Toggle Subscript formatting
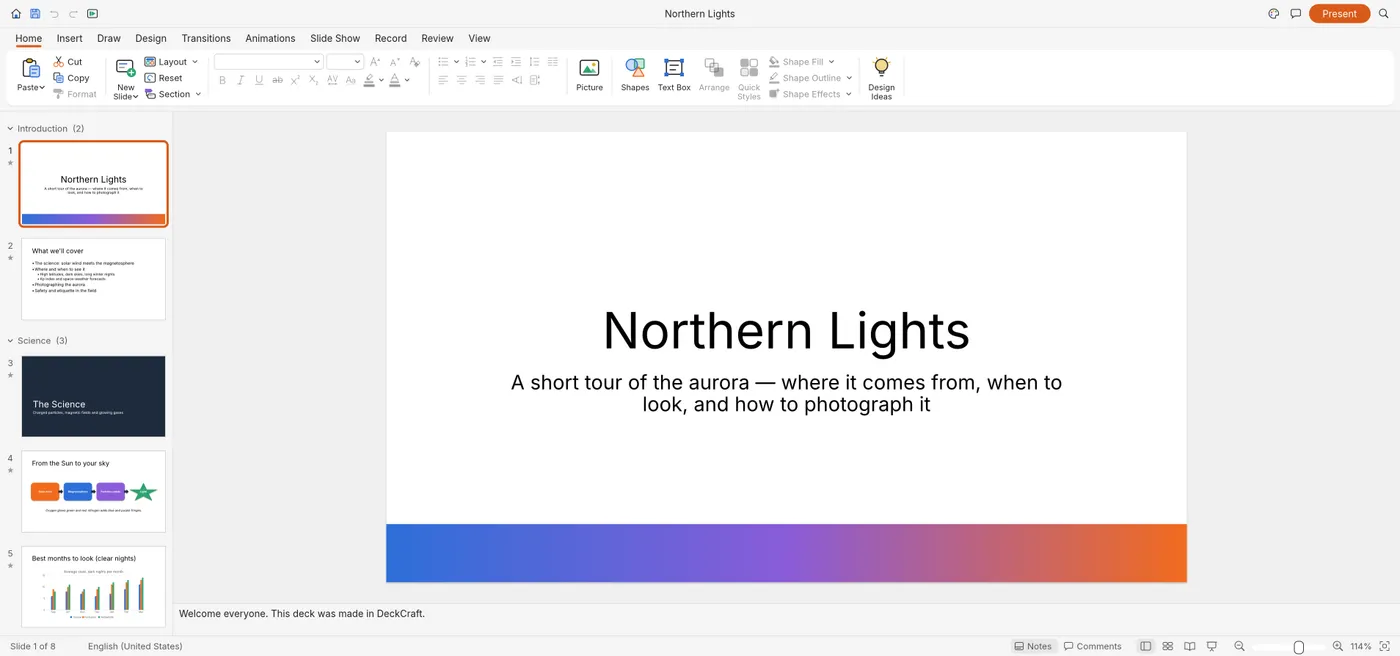The height and width of the screenshot is (656, 1400). pos(314,80)
